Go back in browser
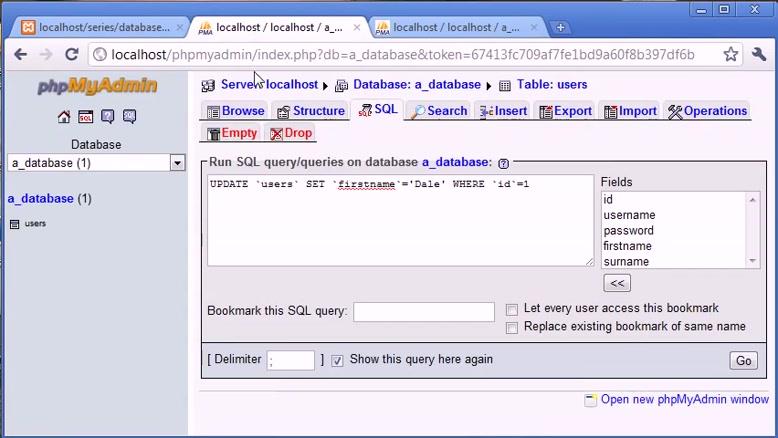778x438 pixels. [20, 54]
